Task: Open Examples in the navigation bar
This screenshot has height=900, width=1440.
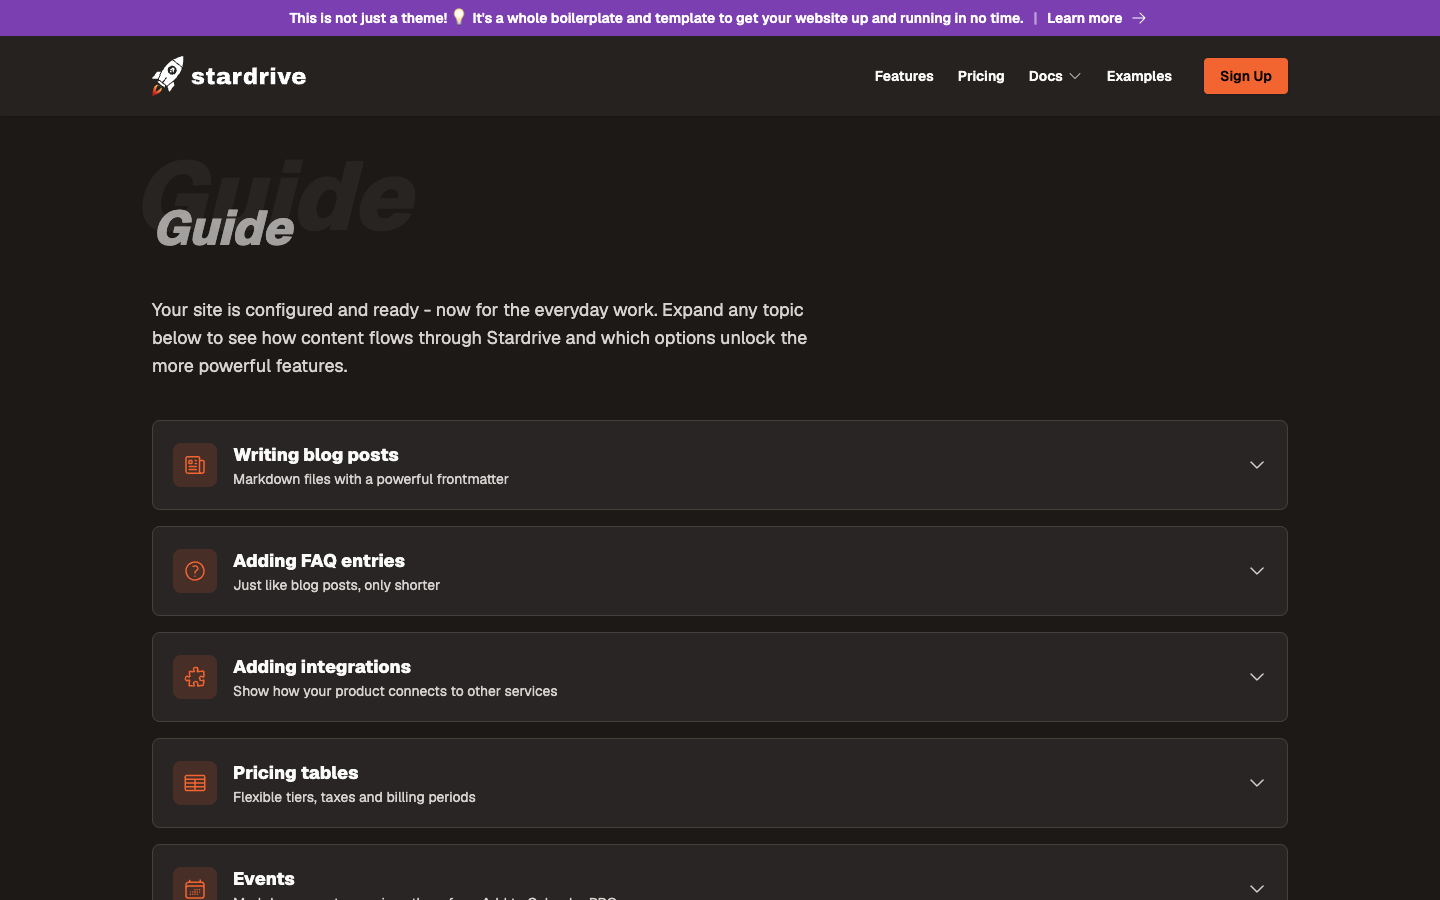Action: click(1139, 76)
